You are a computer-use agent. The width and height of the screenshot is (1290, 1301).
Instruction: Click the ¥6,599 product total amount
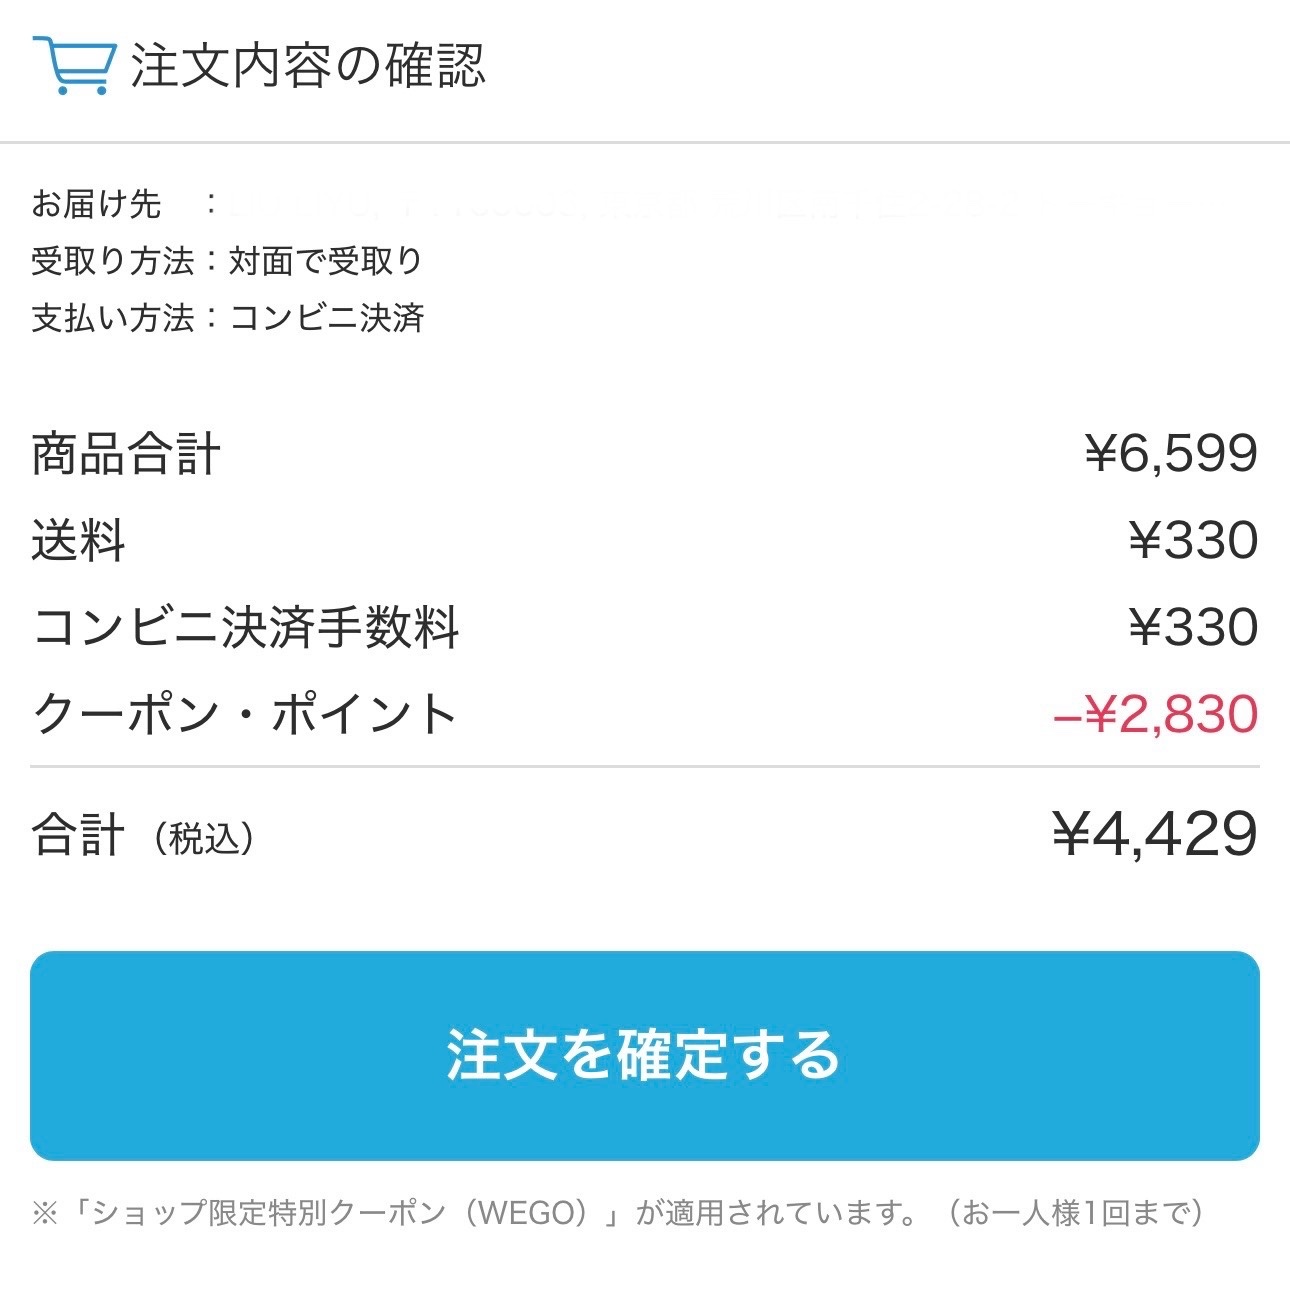pos(1171,454)
